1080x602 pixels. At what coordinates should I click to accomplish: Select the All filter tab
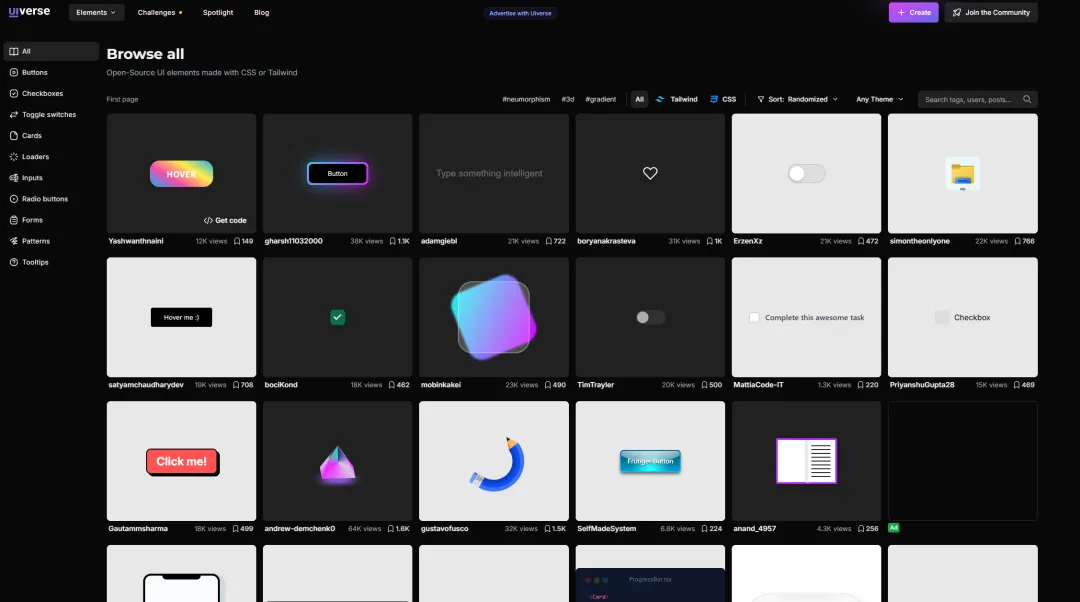(x=639, y=99)
